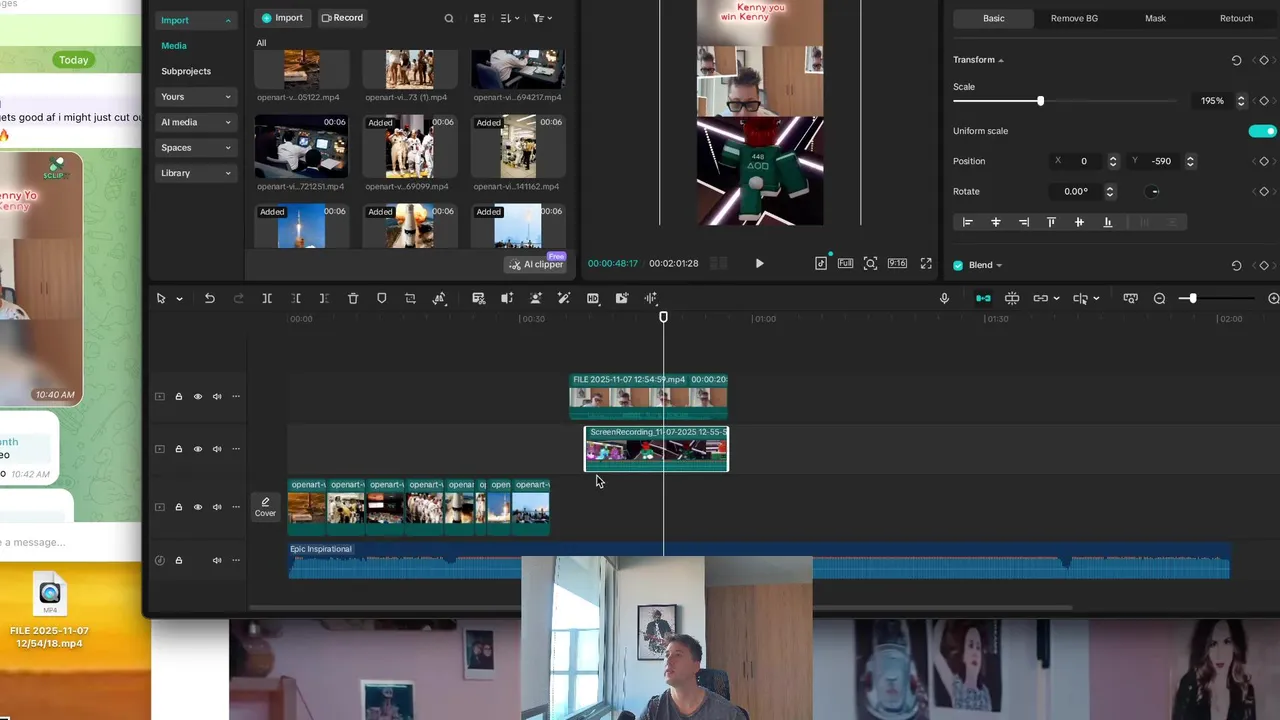The width and height of the screenshot is (1280, 720).
Task: Switch to the Basic tab
Action: [993, 18]
